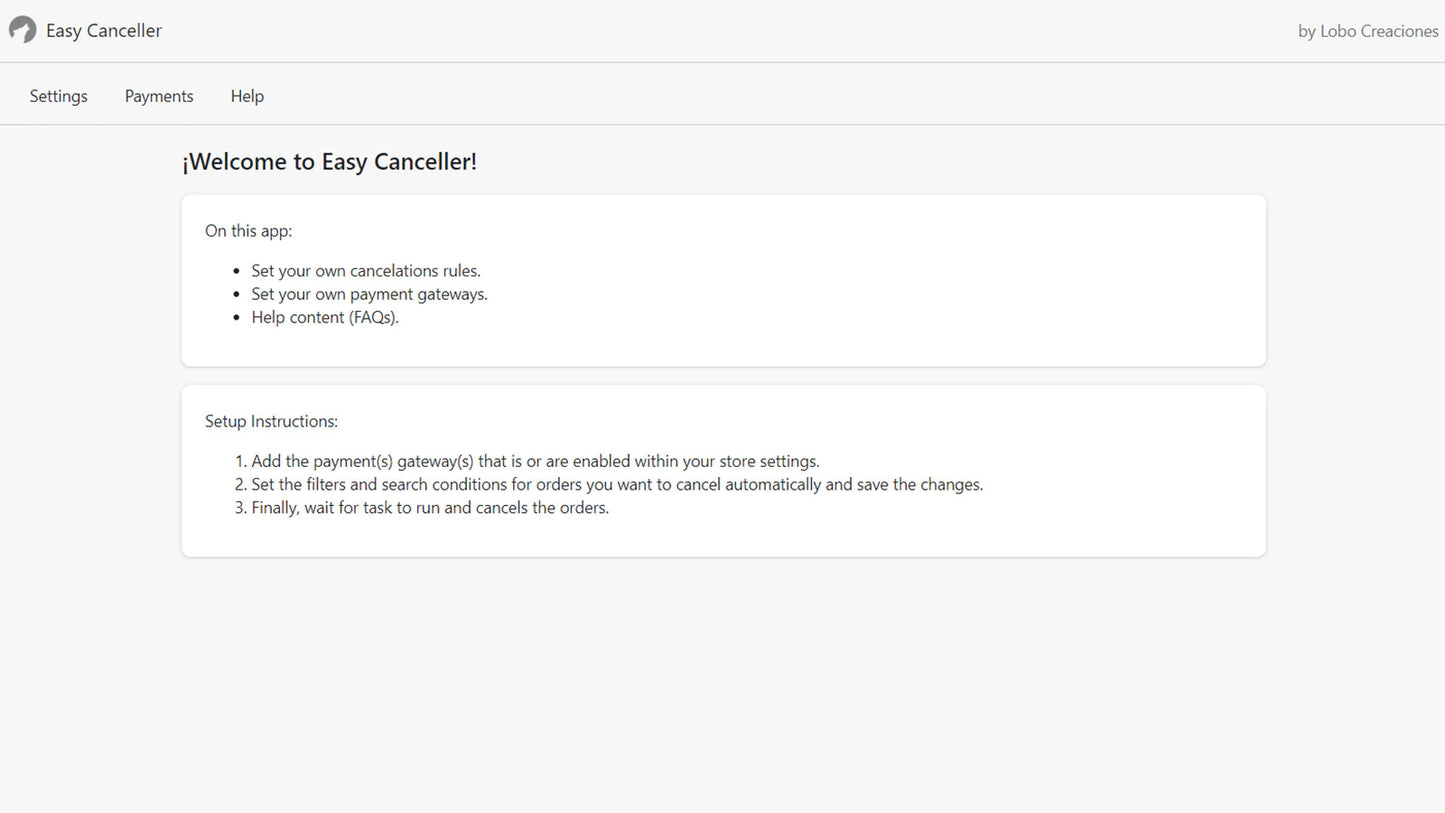Click the "Easy Canceller" app title
Screen dimensions: 1445x813
104,30
